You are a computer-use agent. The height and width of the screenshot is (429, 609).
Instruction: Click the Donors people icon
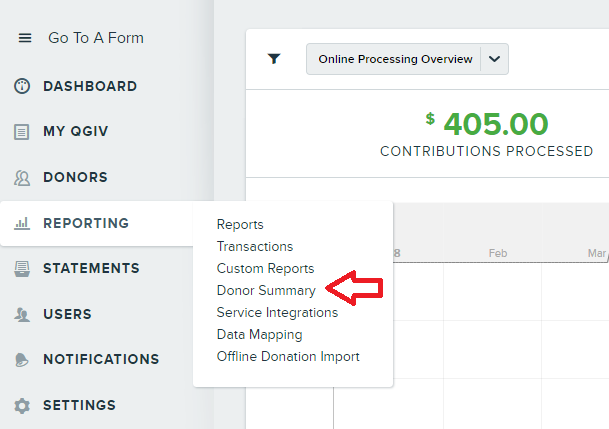pos(22,178)
